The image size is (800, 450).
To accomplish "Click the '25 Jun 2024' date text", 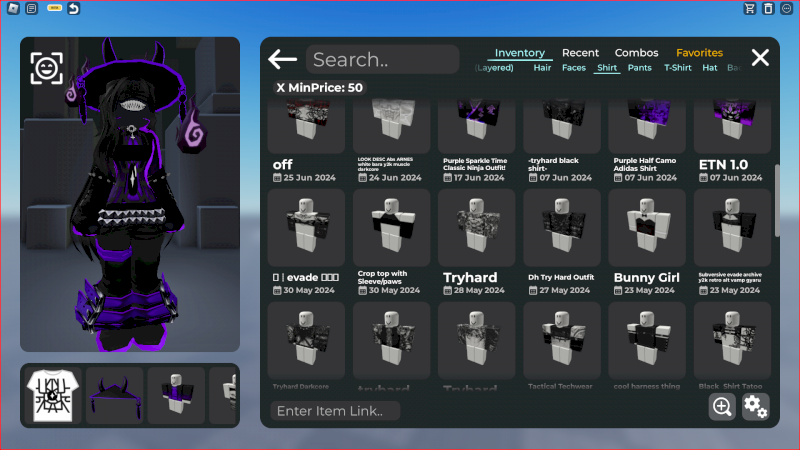I will (x=309, y=178).
